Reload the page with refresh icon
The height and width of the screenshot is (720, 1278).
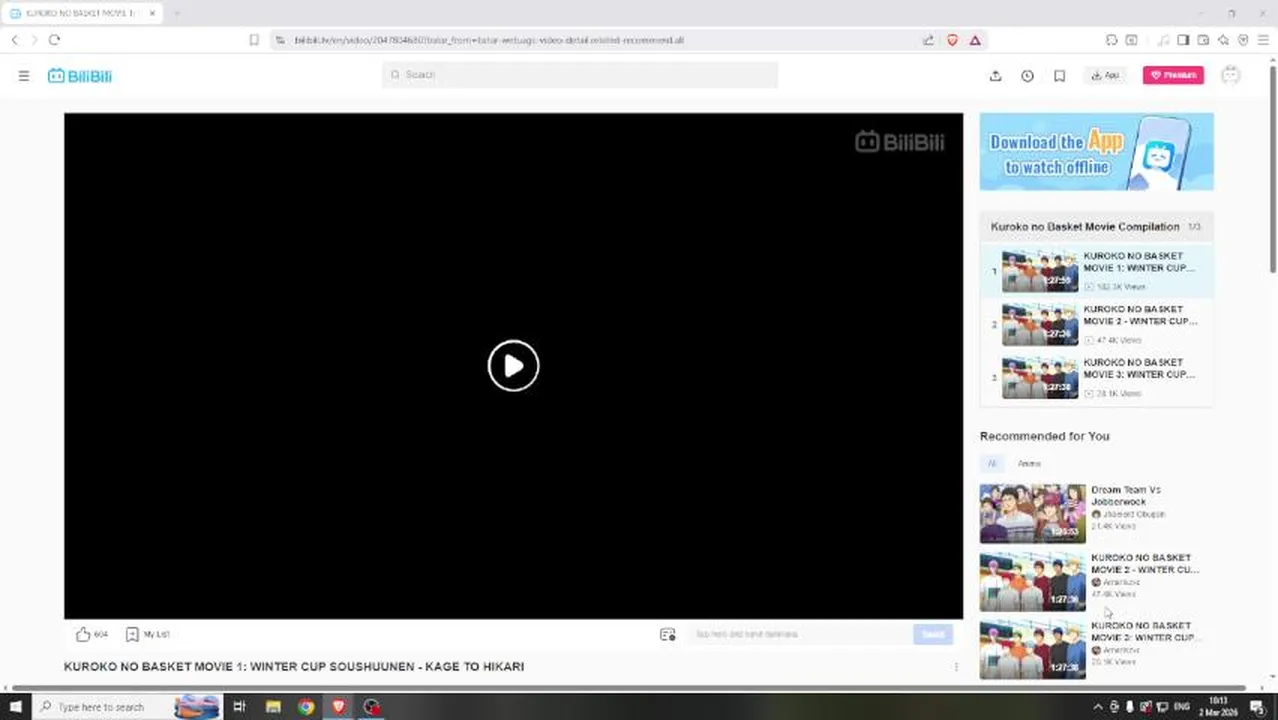point(54,40)
